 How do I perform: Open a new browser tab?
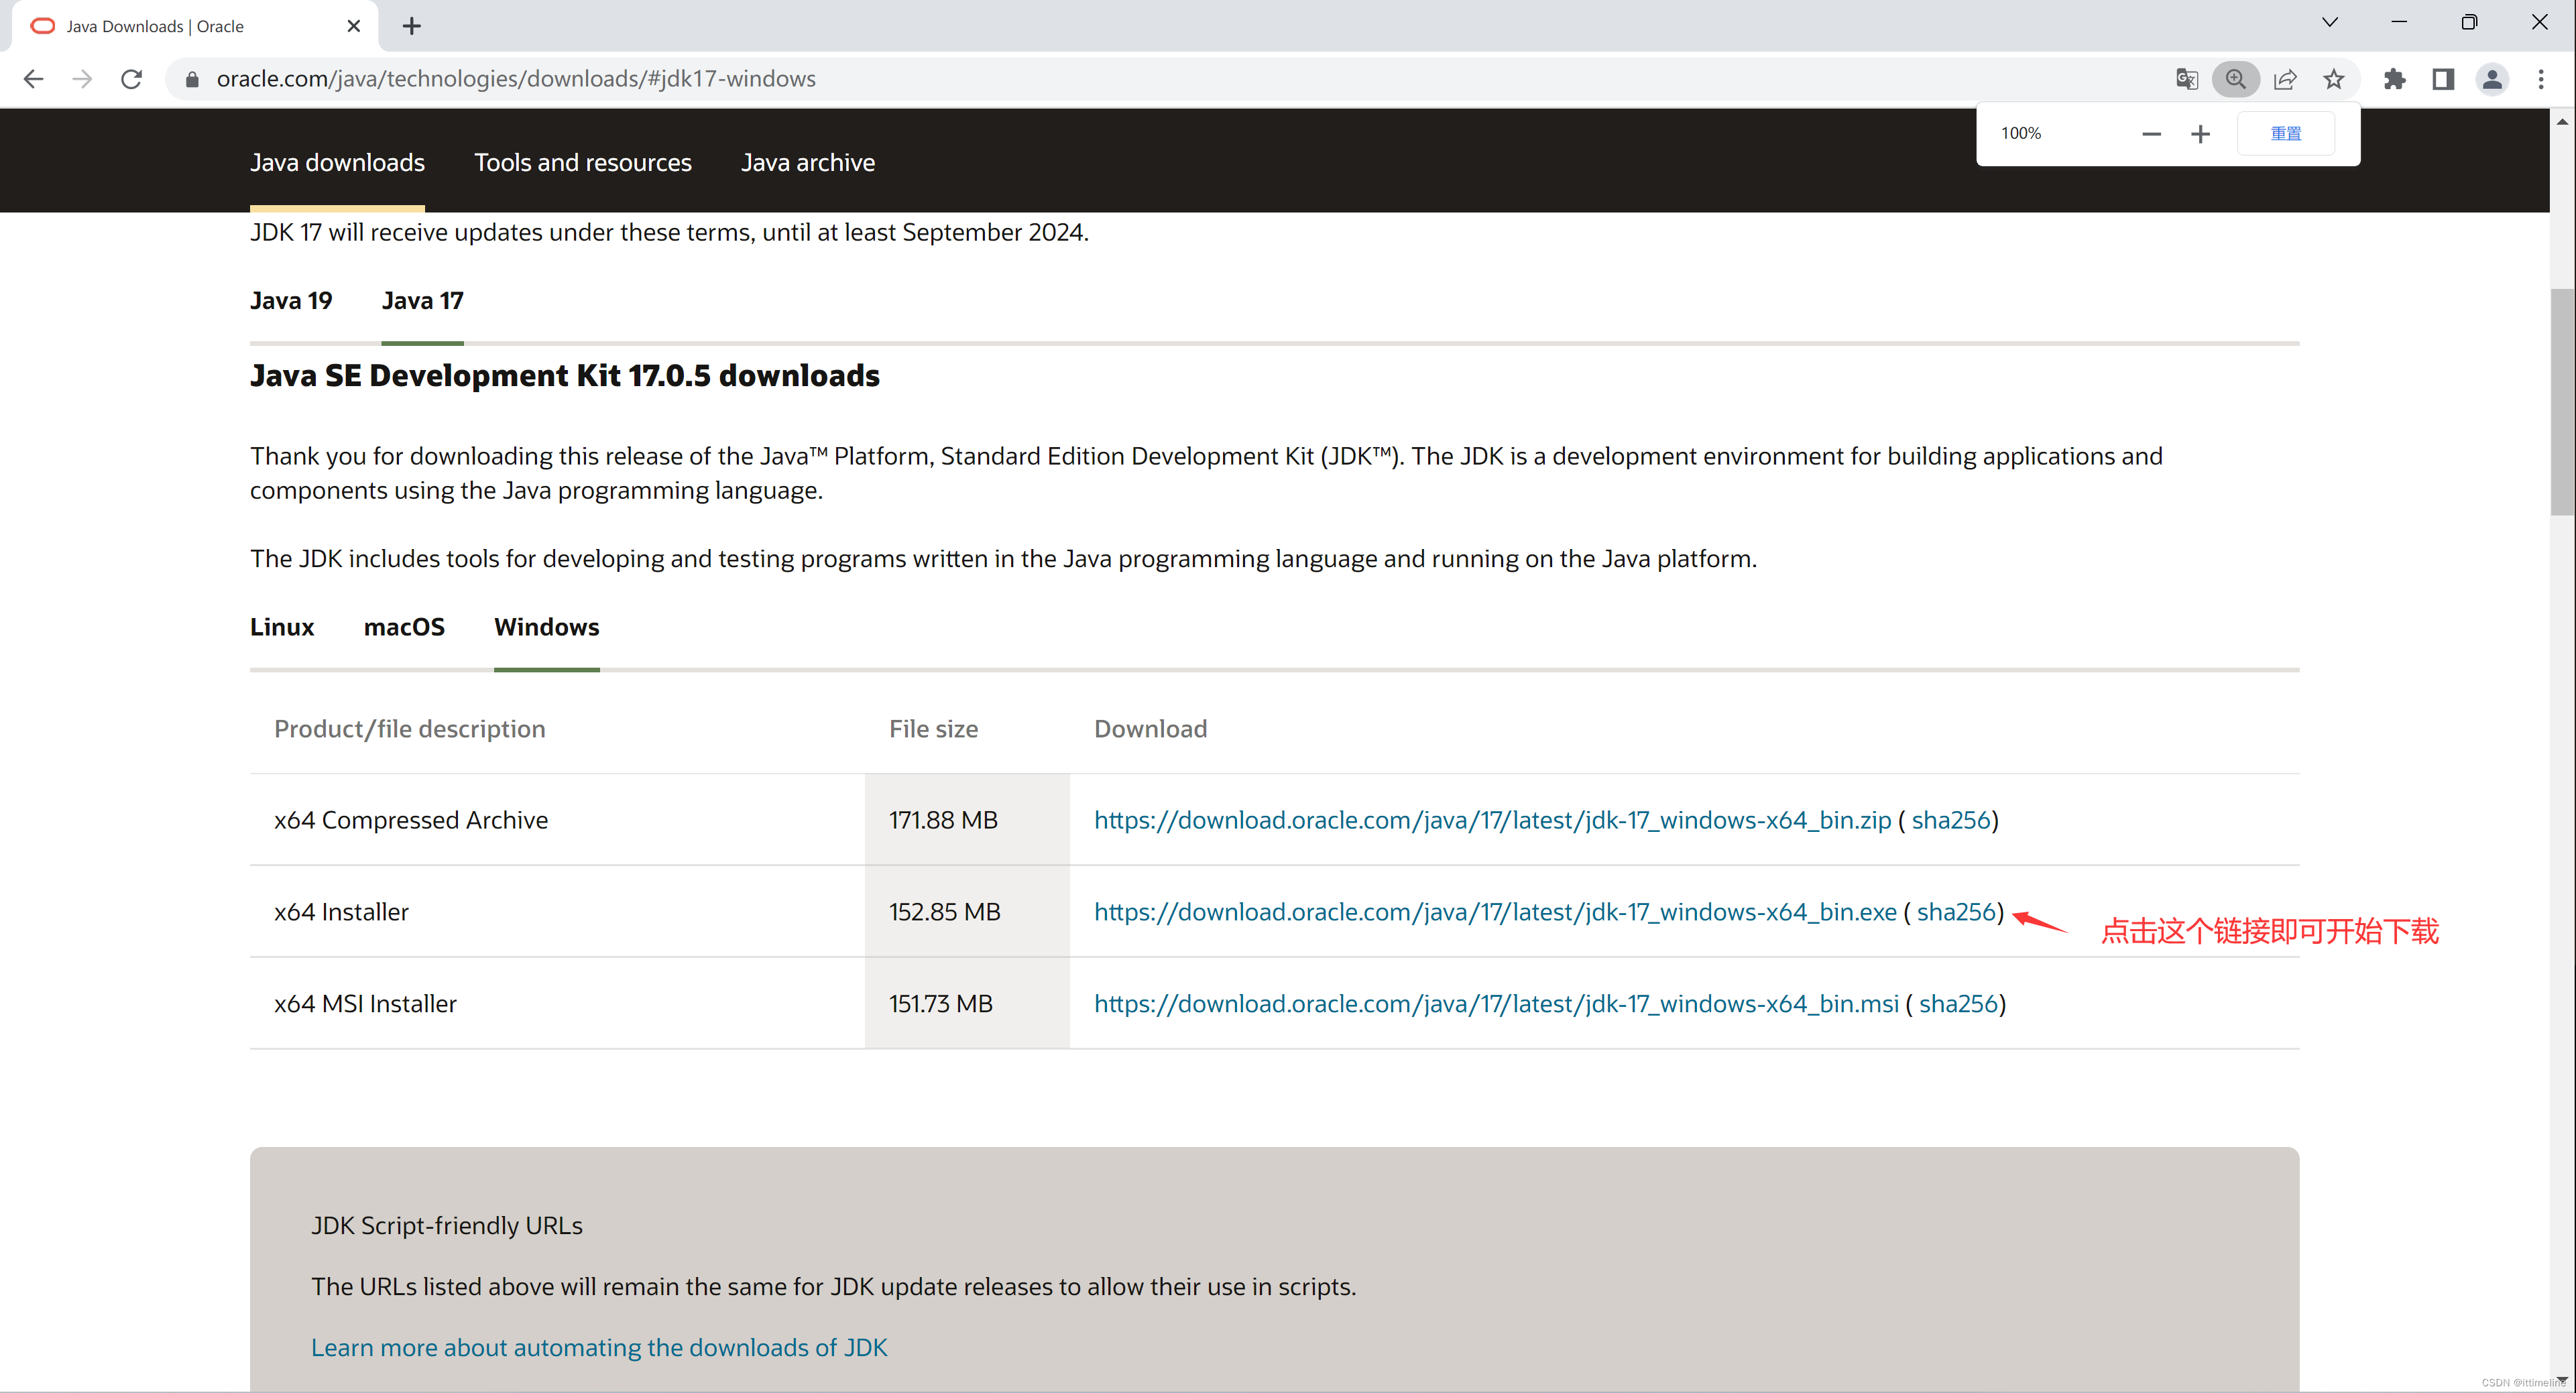pos(412,26)
